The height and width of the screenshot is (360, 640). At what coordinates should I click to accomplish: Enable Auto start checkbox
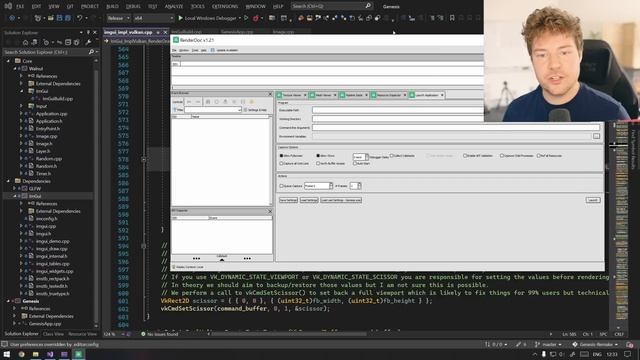tap(355, 163)
